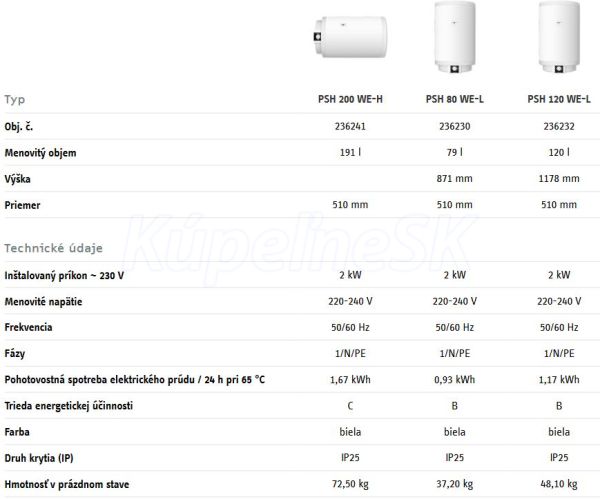
Task: Click the Technické údaje section heading
Action: point(53,247)
